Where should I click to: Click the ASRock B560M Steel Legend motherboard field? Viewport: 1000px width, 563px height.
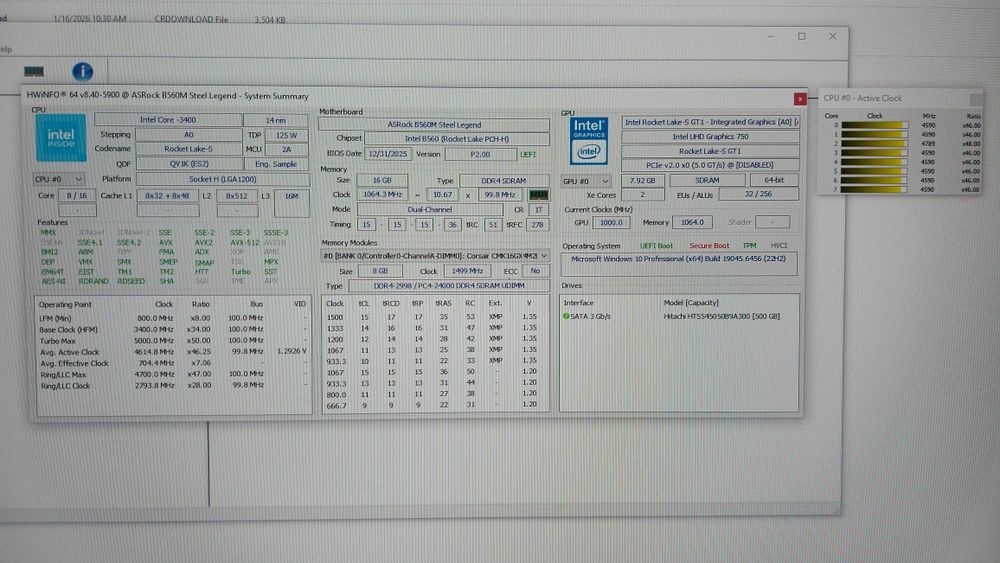pyautogui.click(x=434, y=125)
